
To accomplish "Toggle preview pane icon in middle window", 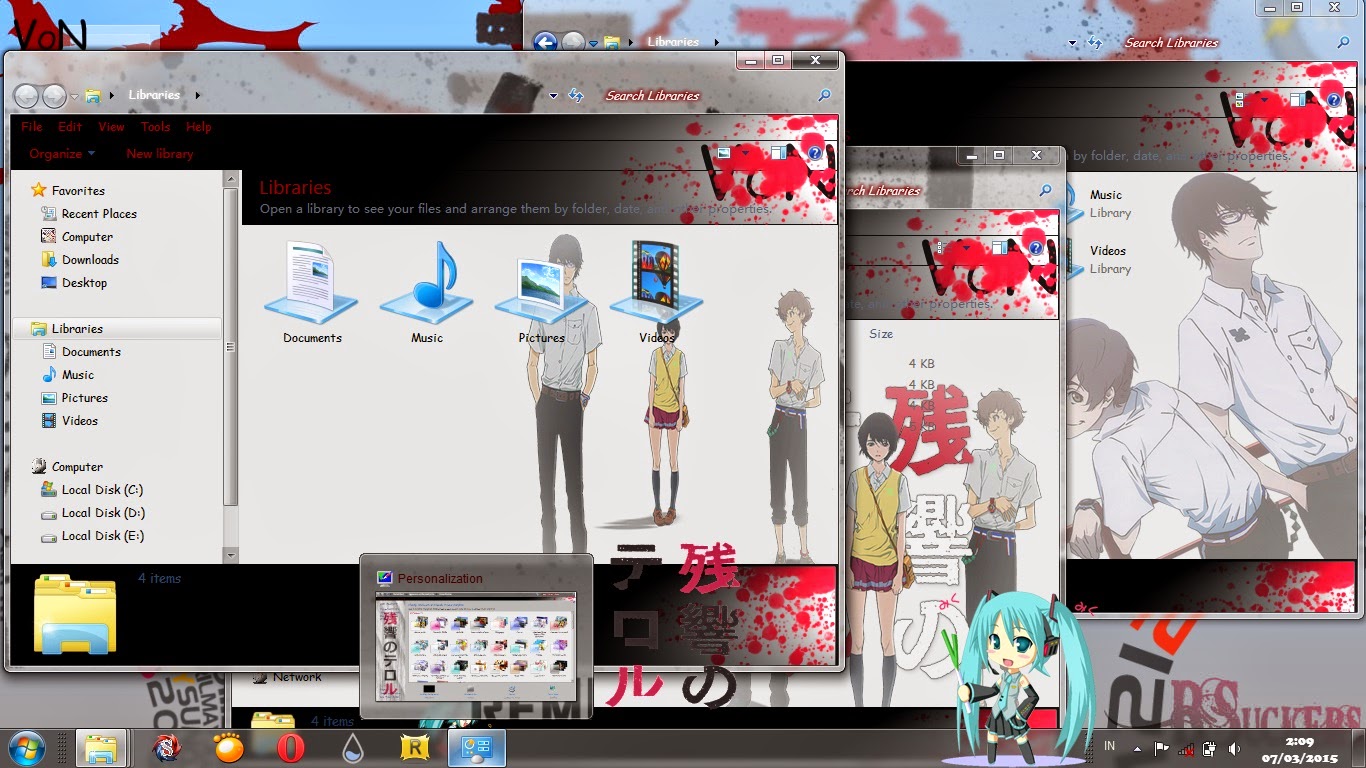I will click(x=1000, y=247).
